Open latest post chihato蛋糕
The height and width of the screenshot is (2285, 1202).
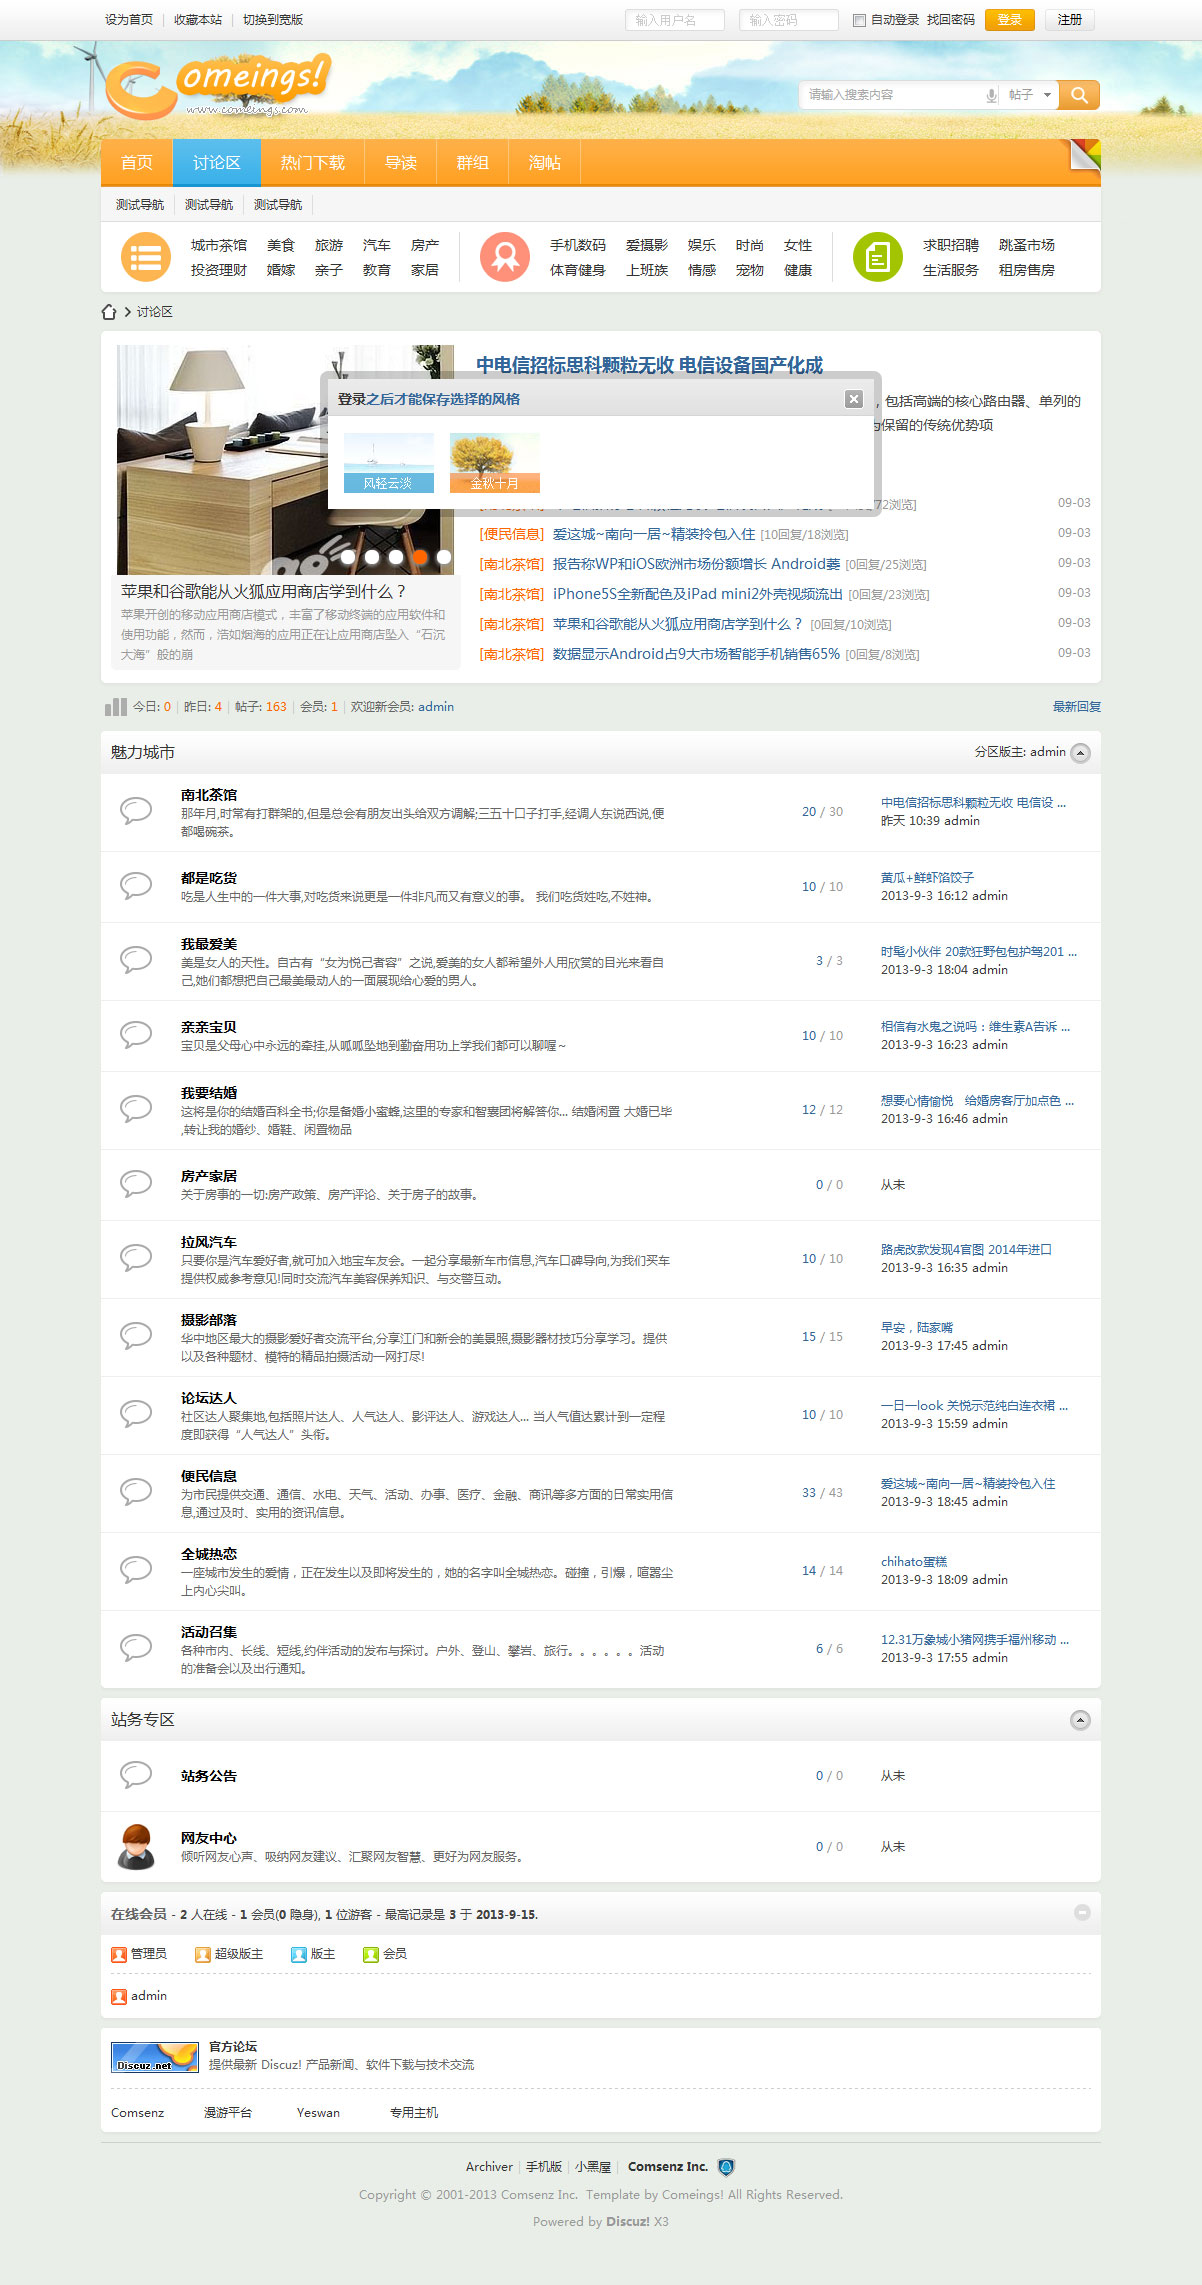(914, 1561)
